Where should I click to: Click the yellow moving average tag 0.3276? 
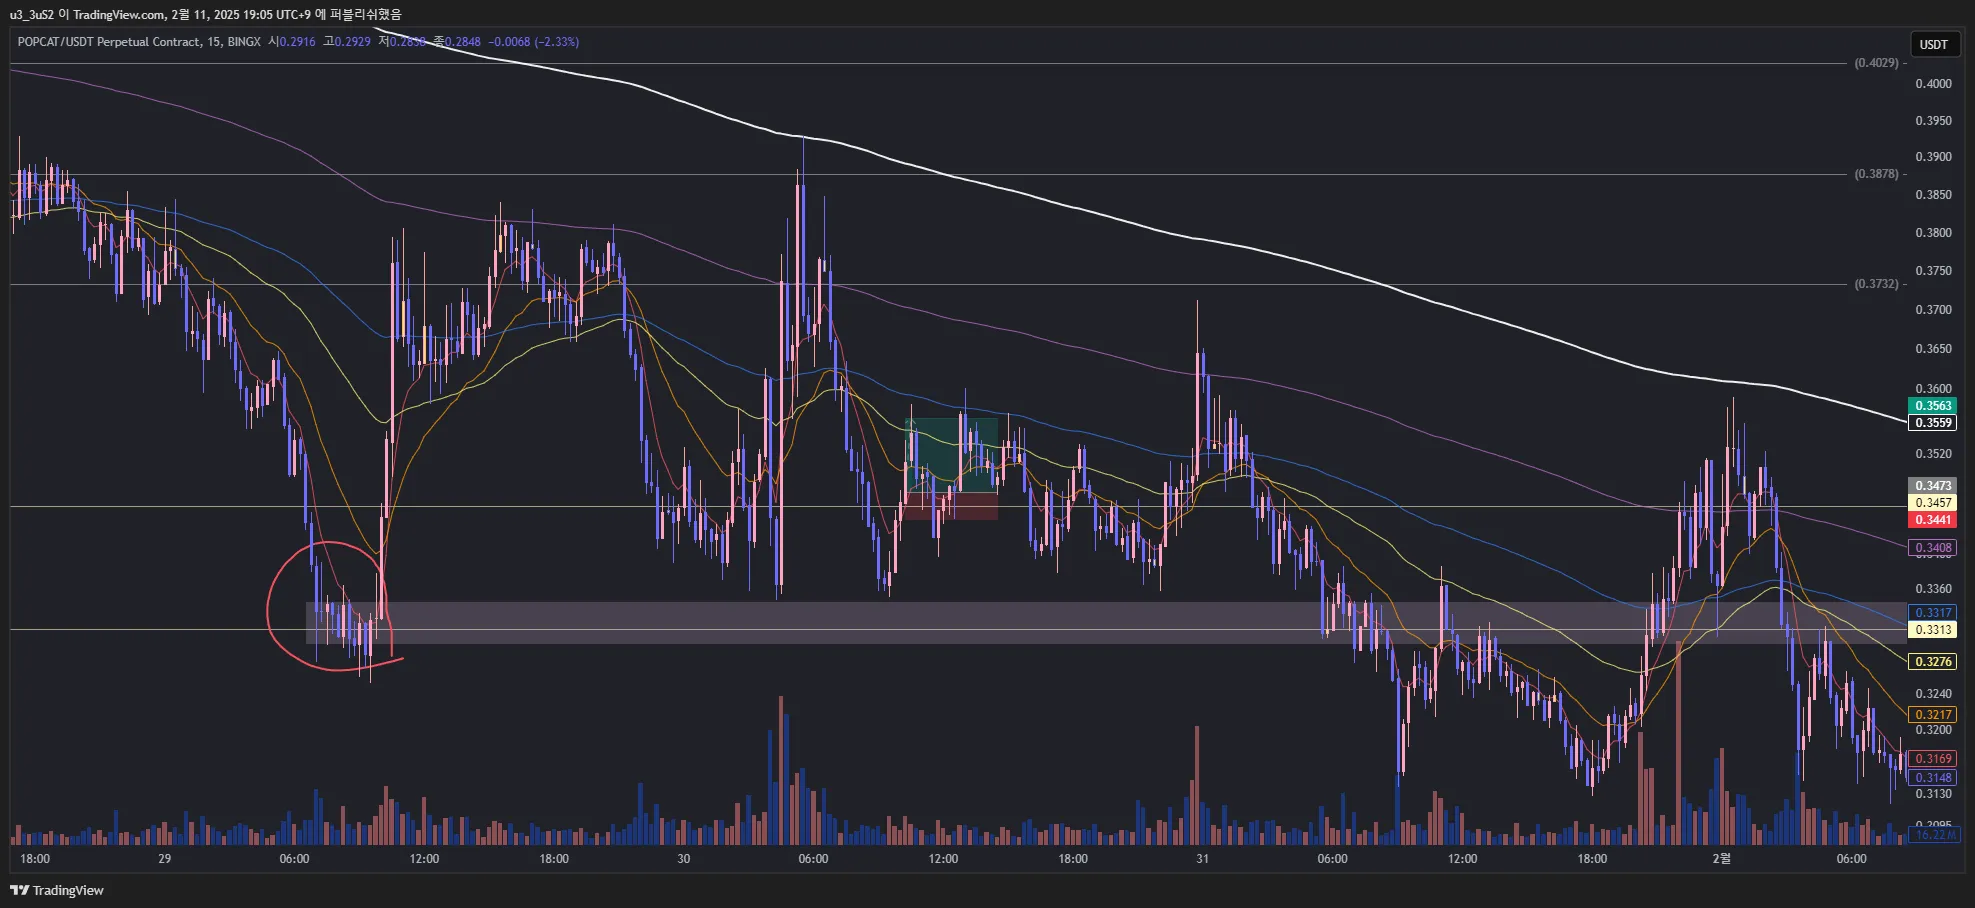click(x=1933, y=661)
